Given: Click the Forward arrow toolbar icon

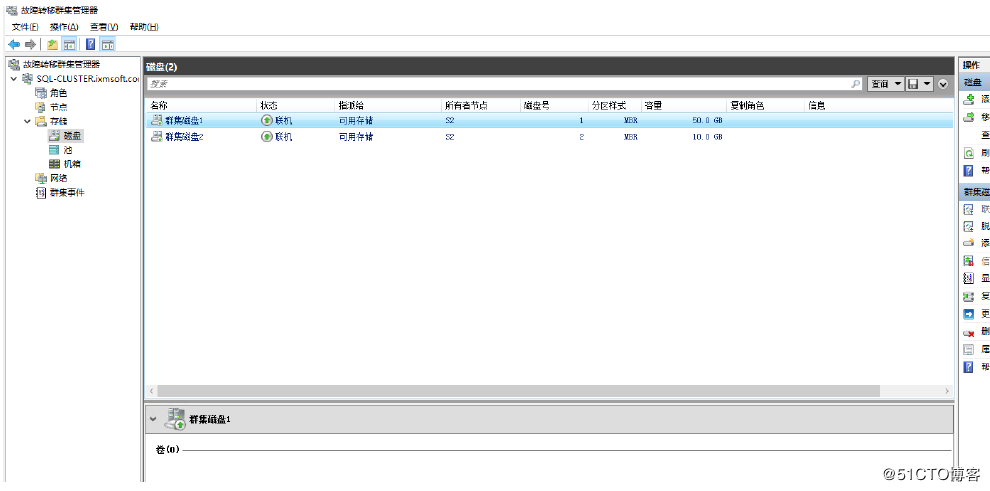Looking at the screenshot, I should coord(30,45).
